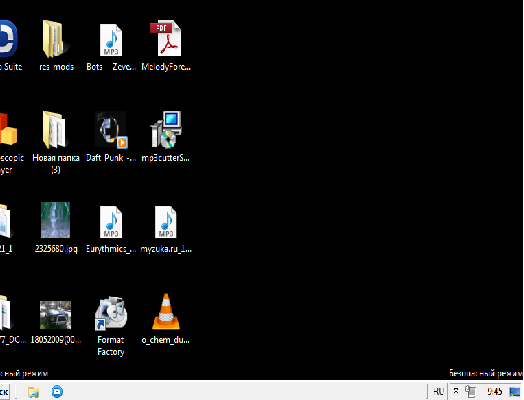Screen dimensions: 524x400
Task: Open the 9:45 taskbar clock
Action: (495, 391)
